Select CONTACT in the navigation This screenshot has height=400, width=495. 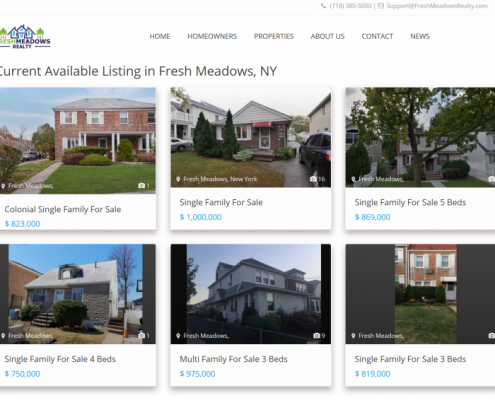377,36
